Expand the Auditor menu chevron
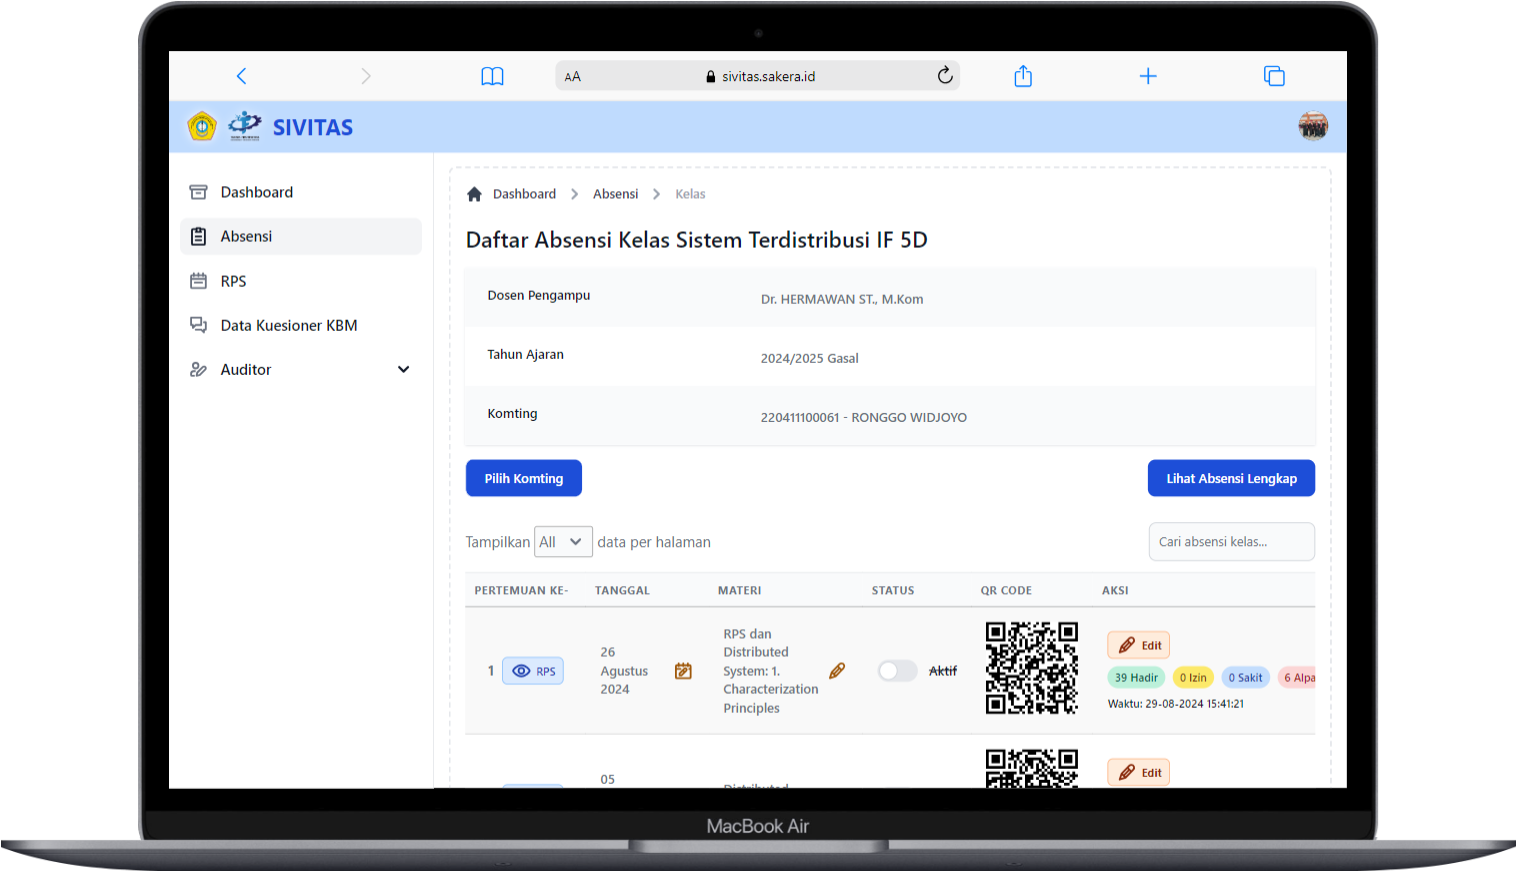Image resolution: width=1516 pixels, height=871 pixels. [404, 369]
